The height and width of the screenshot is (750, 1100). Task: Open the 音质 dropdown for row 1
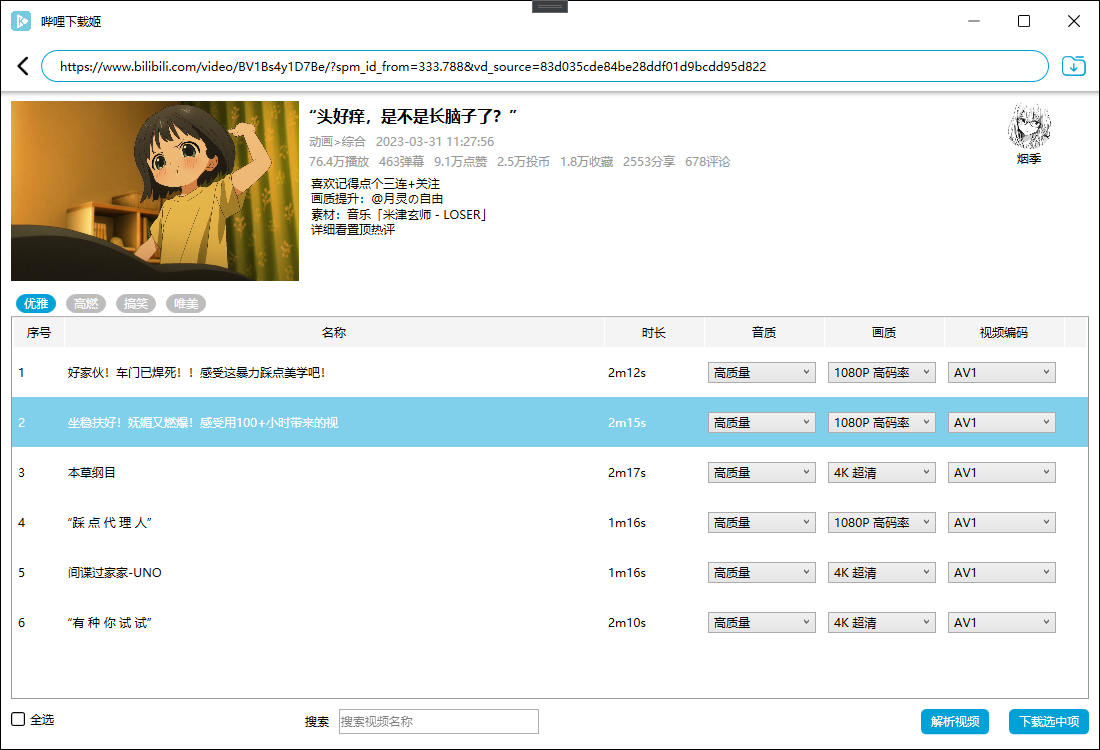(761, 372)
